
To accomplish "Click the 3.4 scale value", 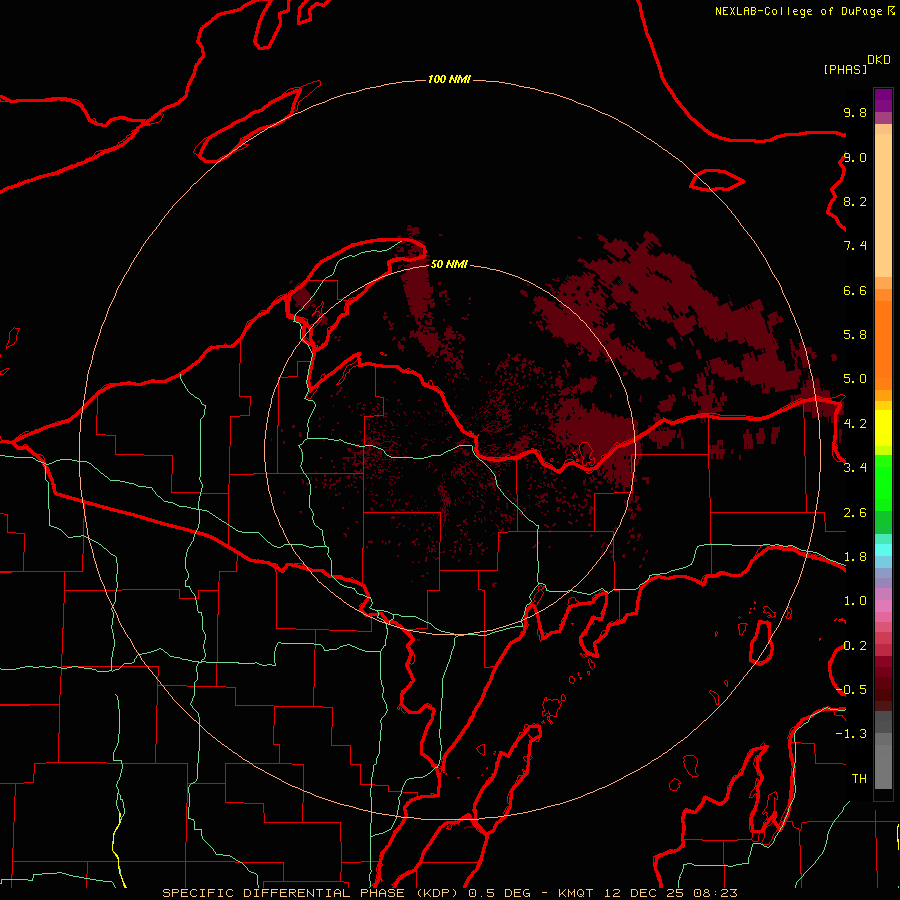I will (x=855, y=468).
